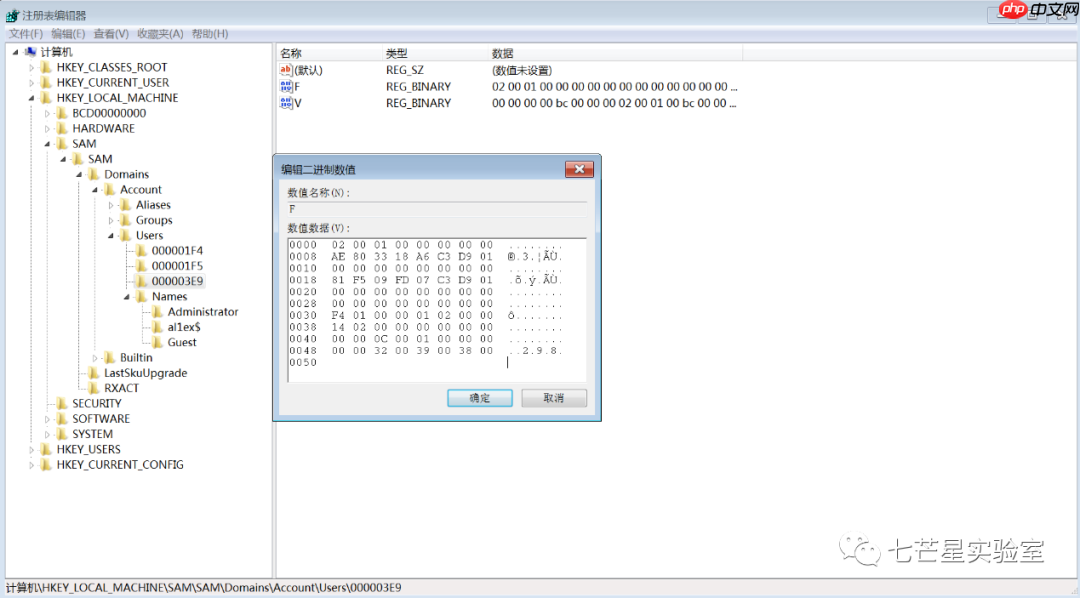Click the binary data icon beside value V
Viewport: 1080px width, 598px height.
pyautogui.click(x=285, y=103)
